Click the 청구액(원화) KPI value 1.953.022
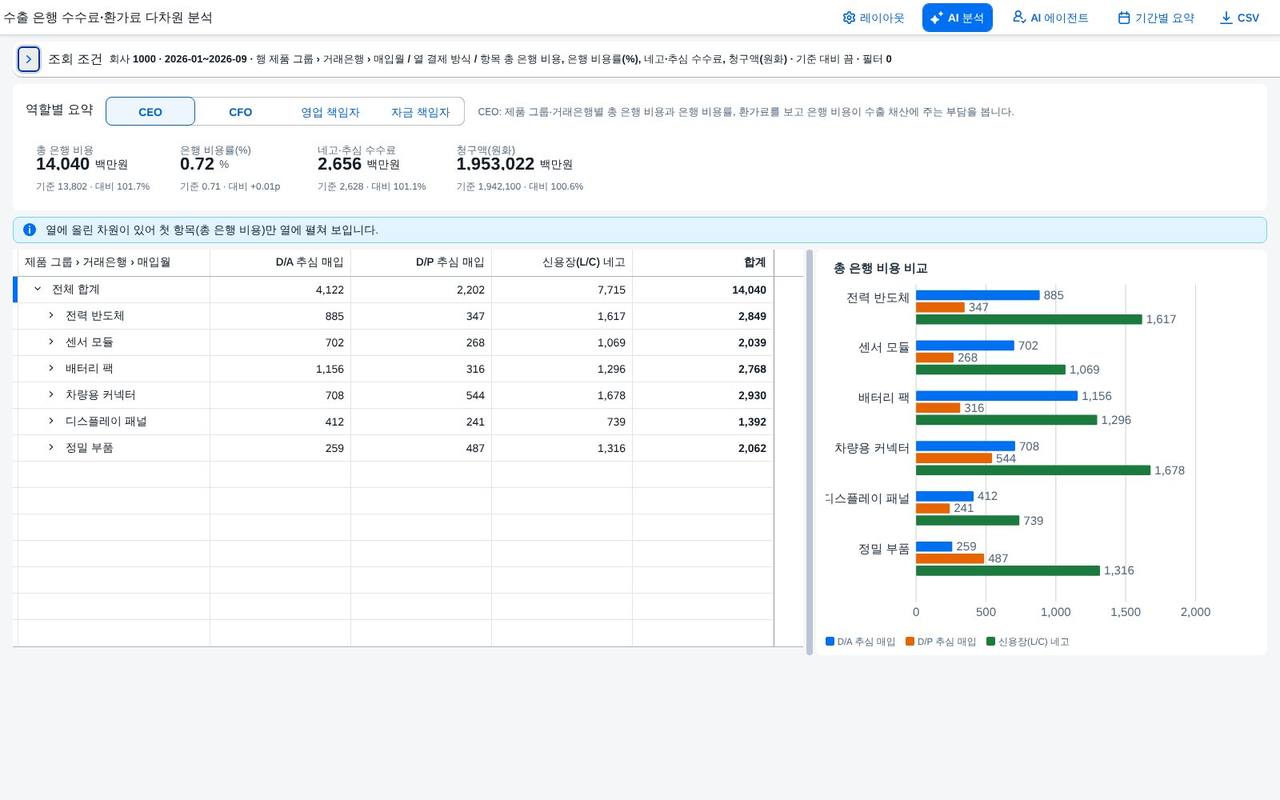Viewport: 1280px width, 800px height. pos(495,164)
